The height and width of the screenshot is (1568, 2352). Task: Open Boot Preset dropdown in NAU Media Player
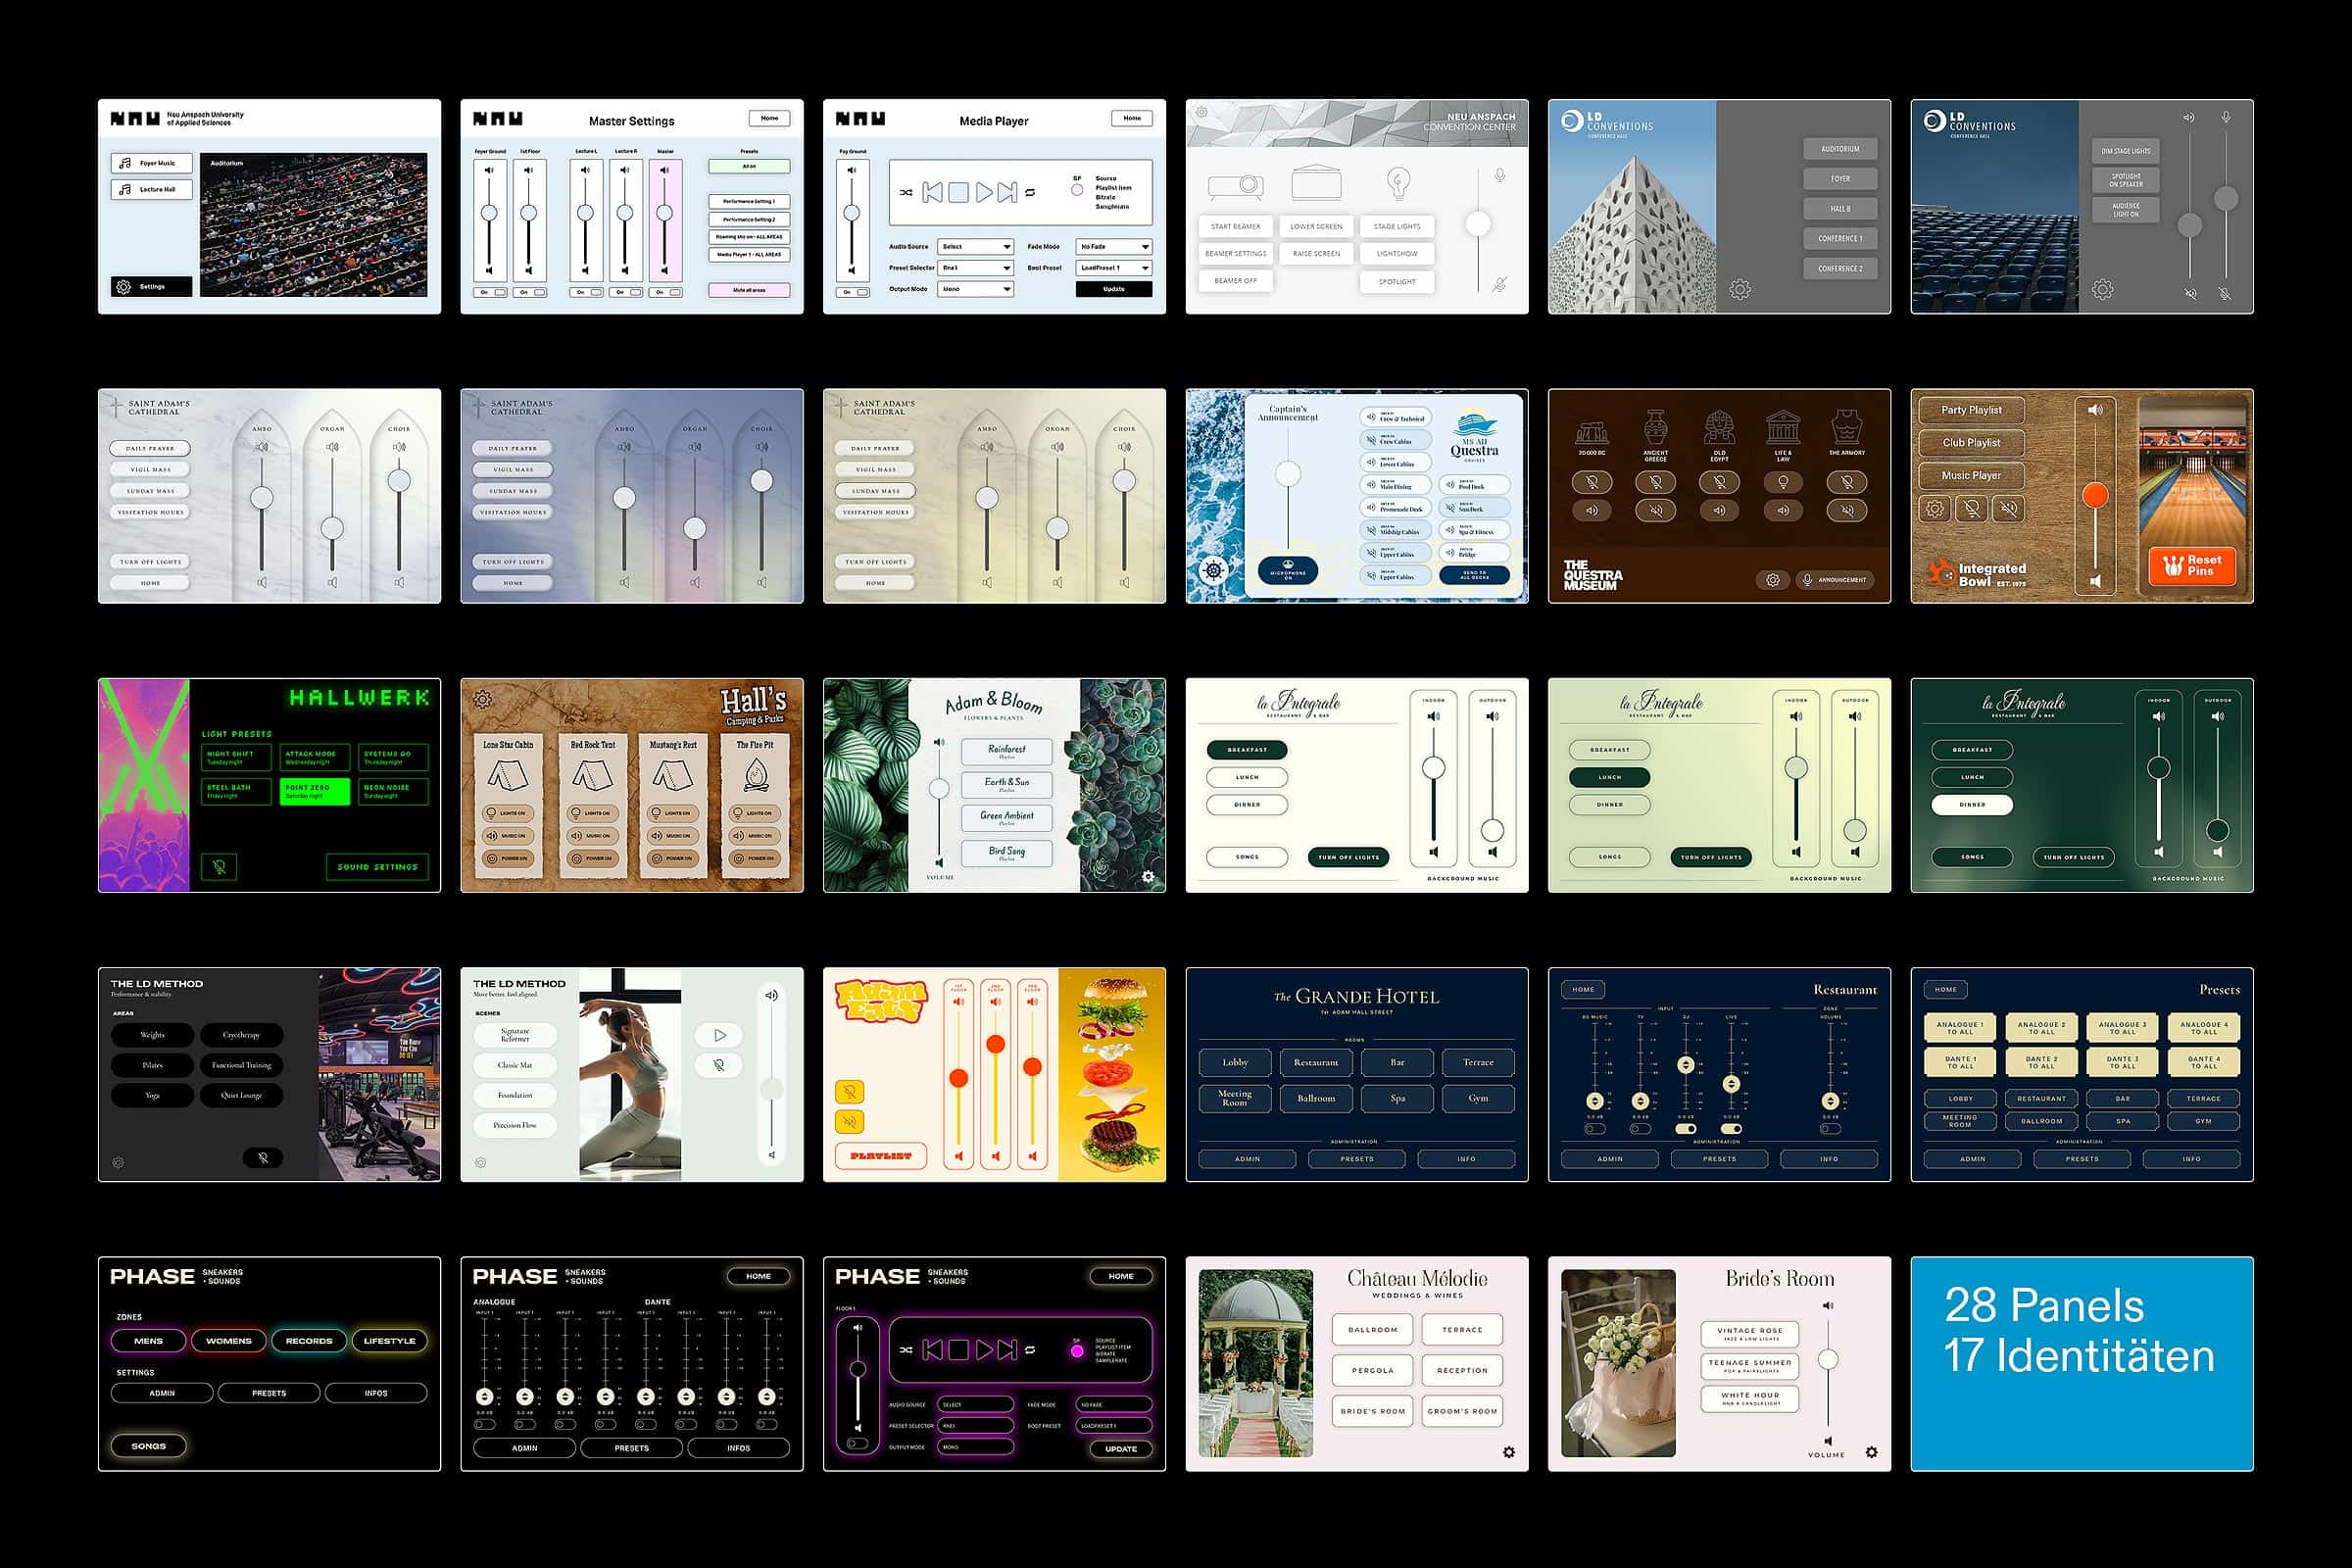(1115, 267)
